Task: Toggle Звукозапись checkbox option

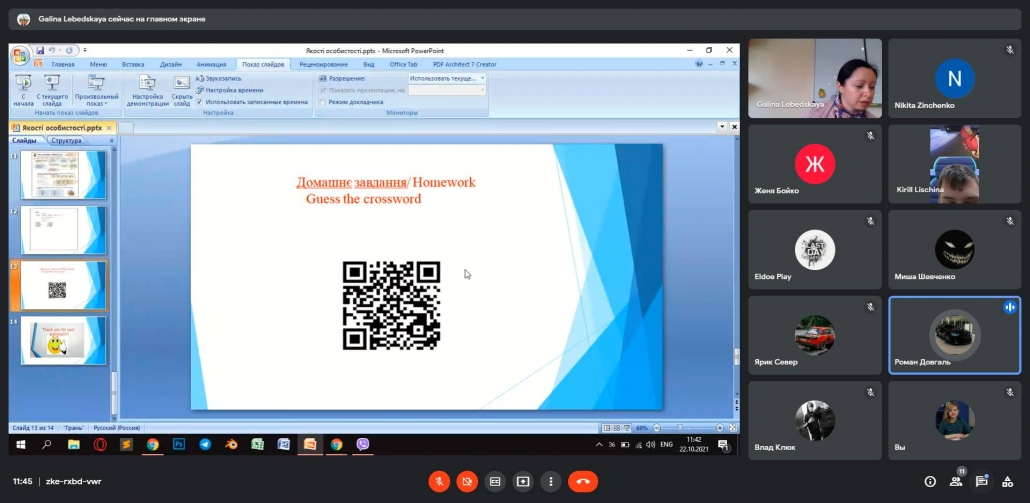Action: tap(219, 78)
